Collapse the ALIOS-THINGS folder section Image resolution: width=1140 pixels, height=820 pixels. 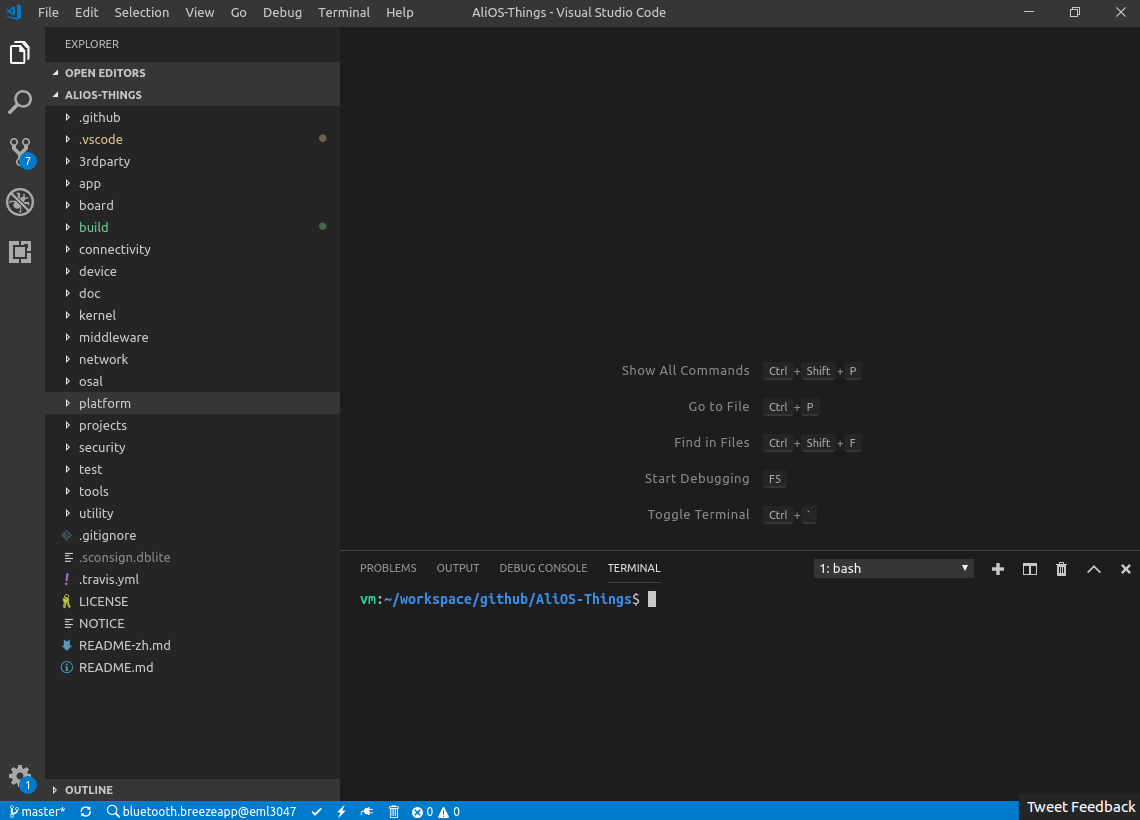point(192,95)
